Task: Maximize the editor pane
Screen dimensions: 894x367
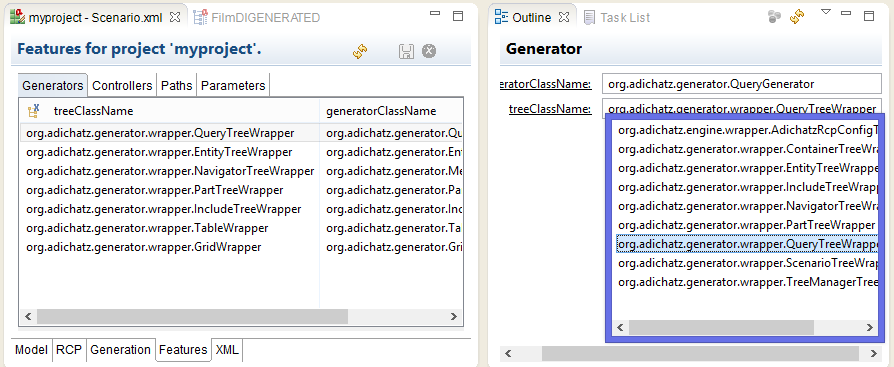Action: click(x=458, y=16)
